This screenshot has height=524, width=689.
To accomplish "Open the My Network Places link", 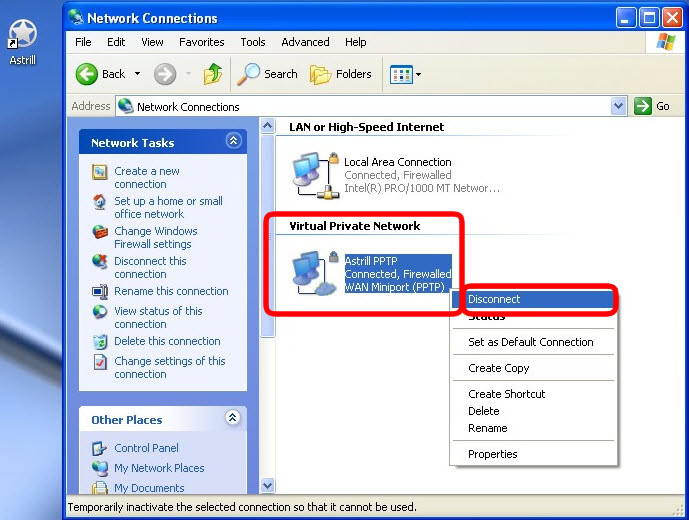I will 159,468.
